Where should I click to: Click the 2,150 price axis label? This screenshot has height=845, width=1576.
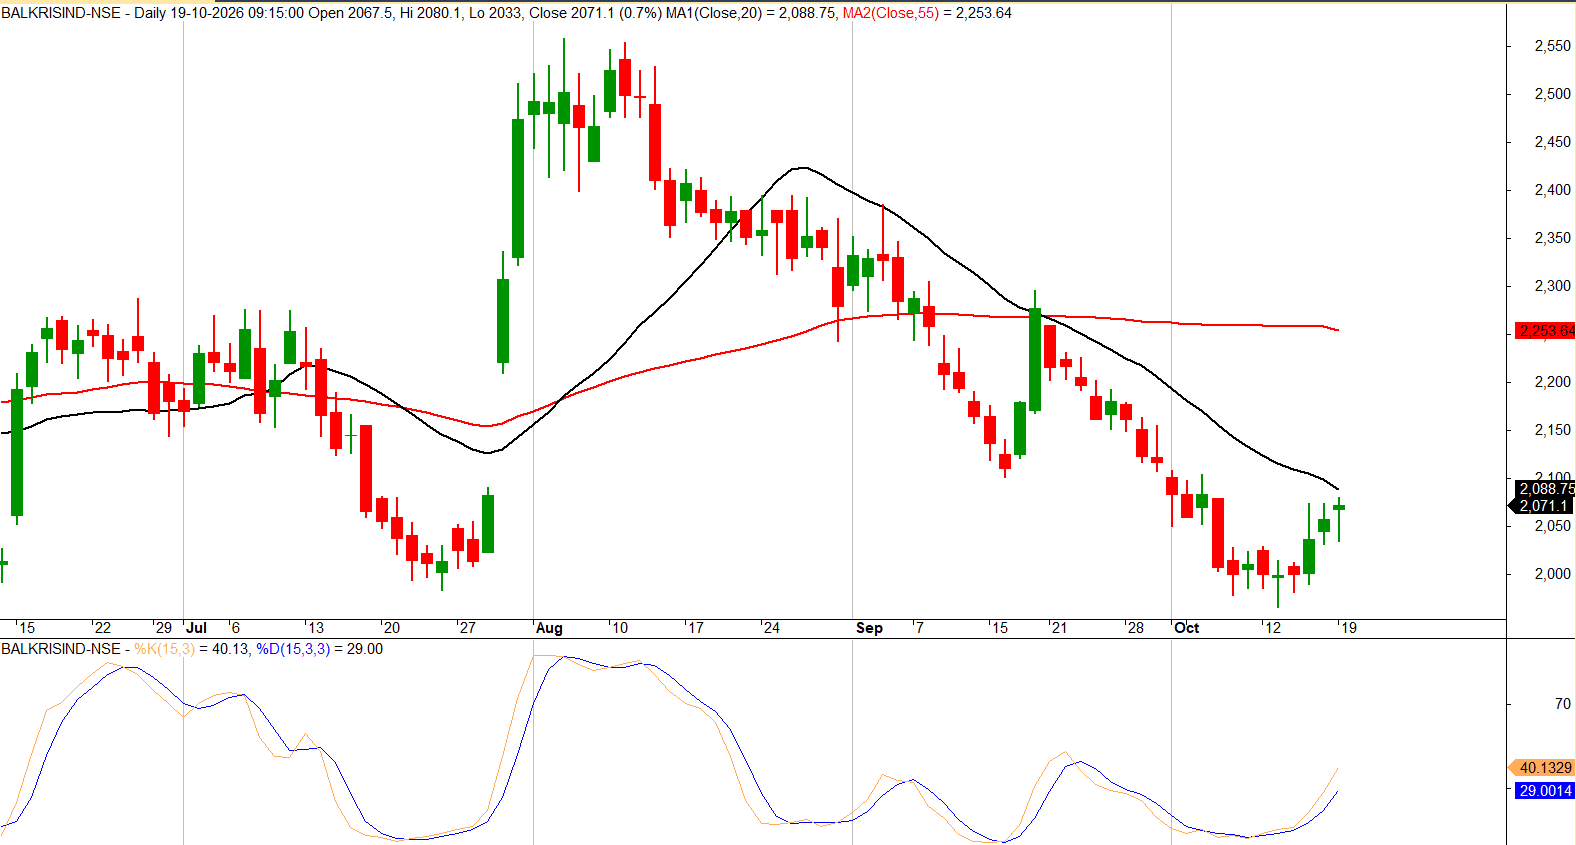(1552, 430)
